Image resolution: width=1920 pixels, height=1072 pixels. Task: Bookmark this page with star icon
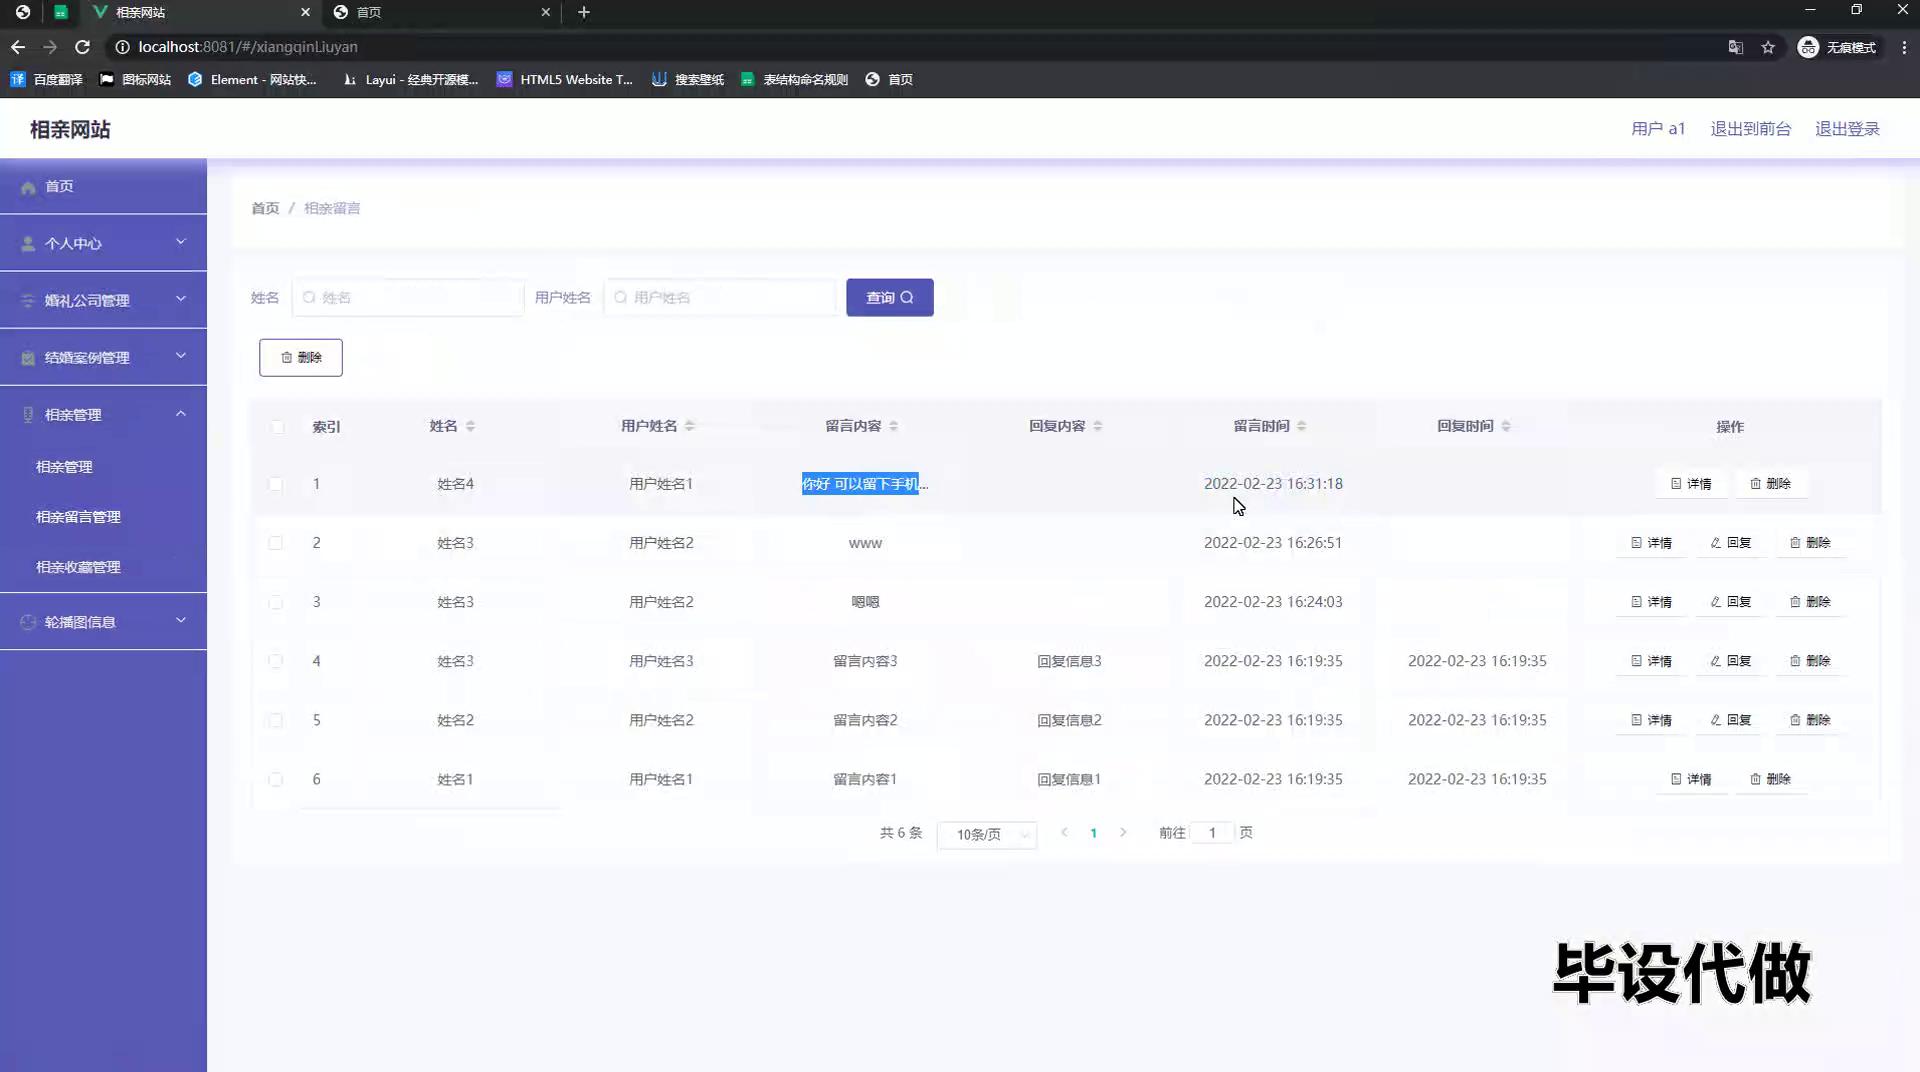pyautogui.click(x=1768, y=47)
